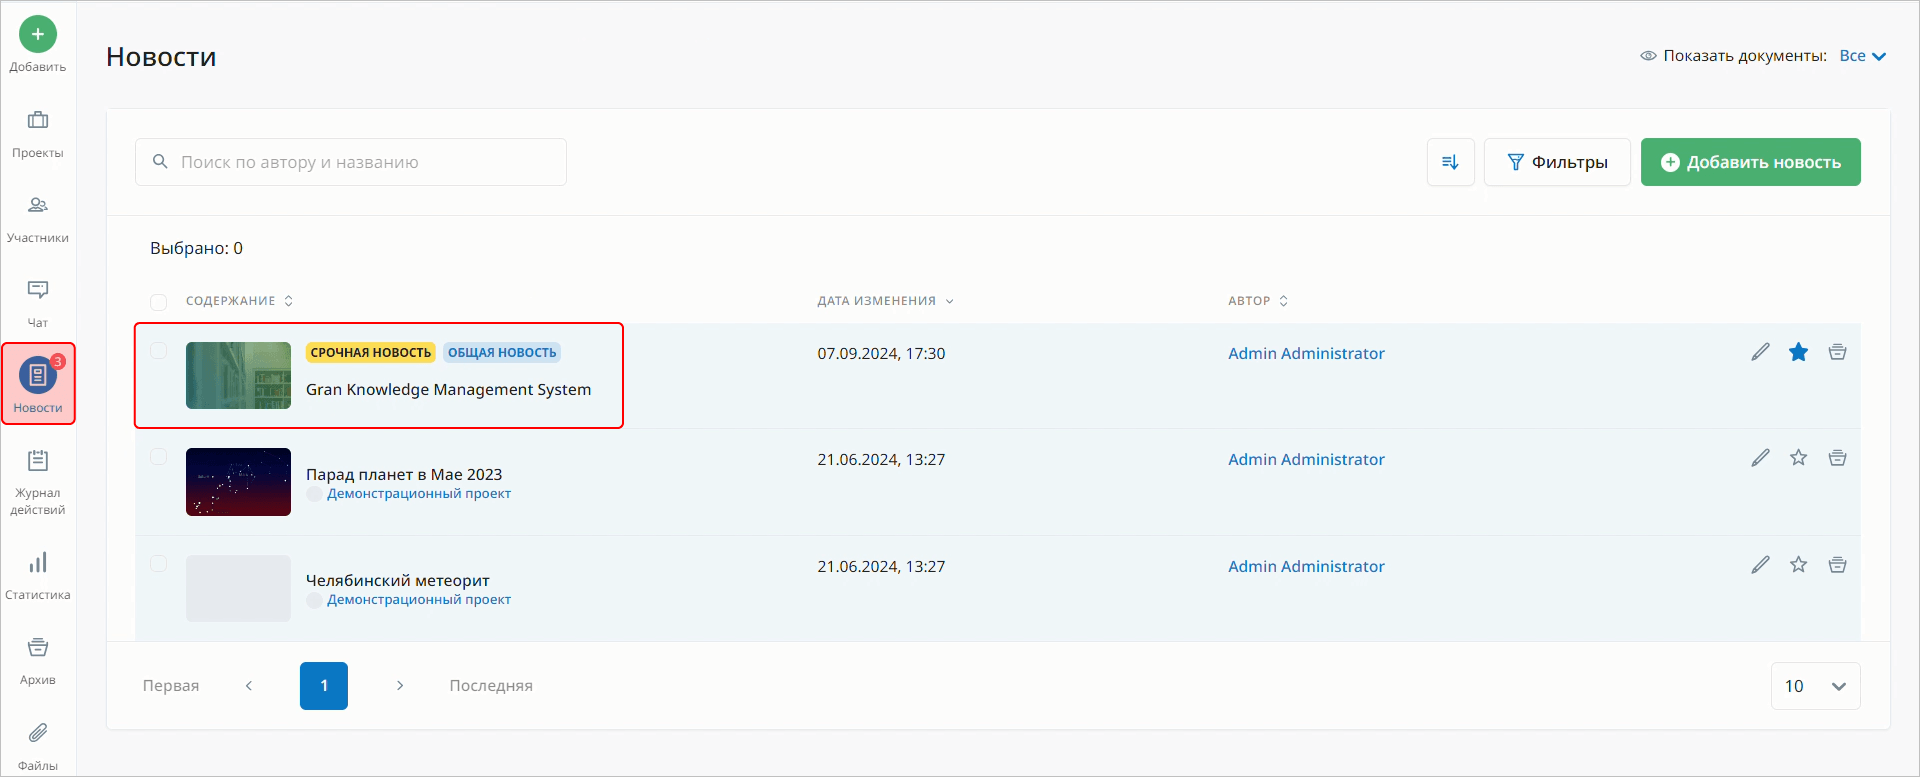The image size is (1920, 777).
Task: Archive the Челябинский метеорит news
Action: click(1837, 565)
